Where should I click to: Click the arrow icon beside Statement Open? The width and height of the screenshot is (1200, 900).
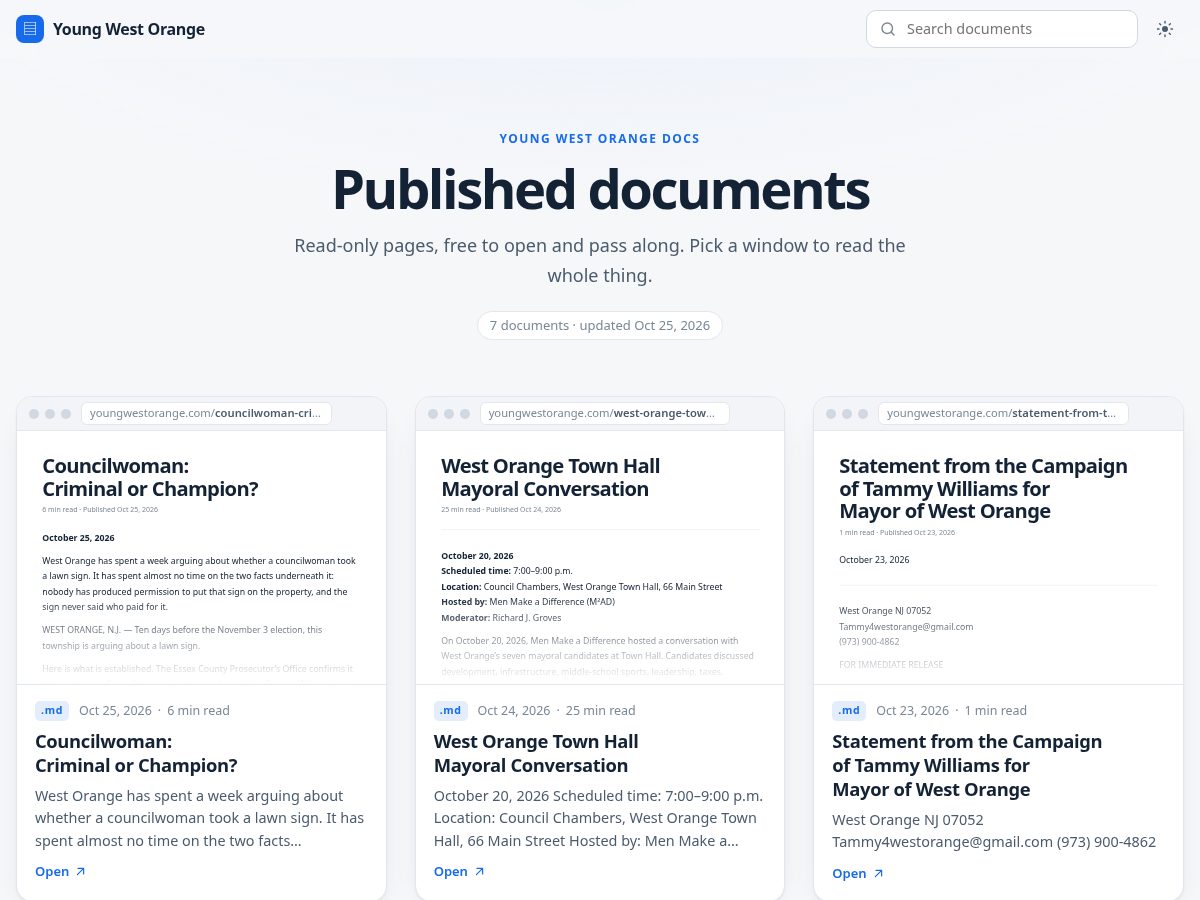coord(878,873)
